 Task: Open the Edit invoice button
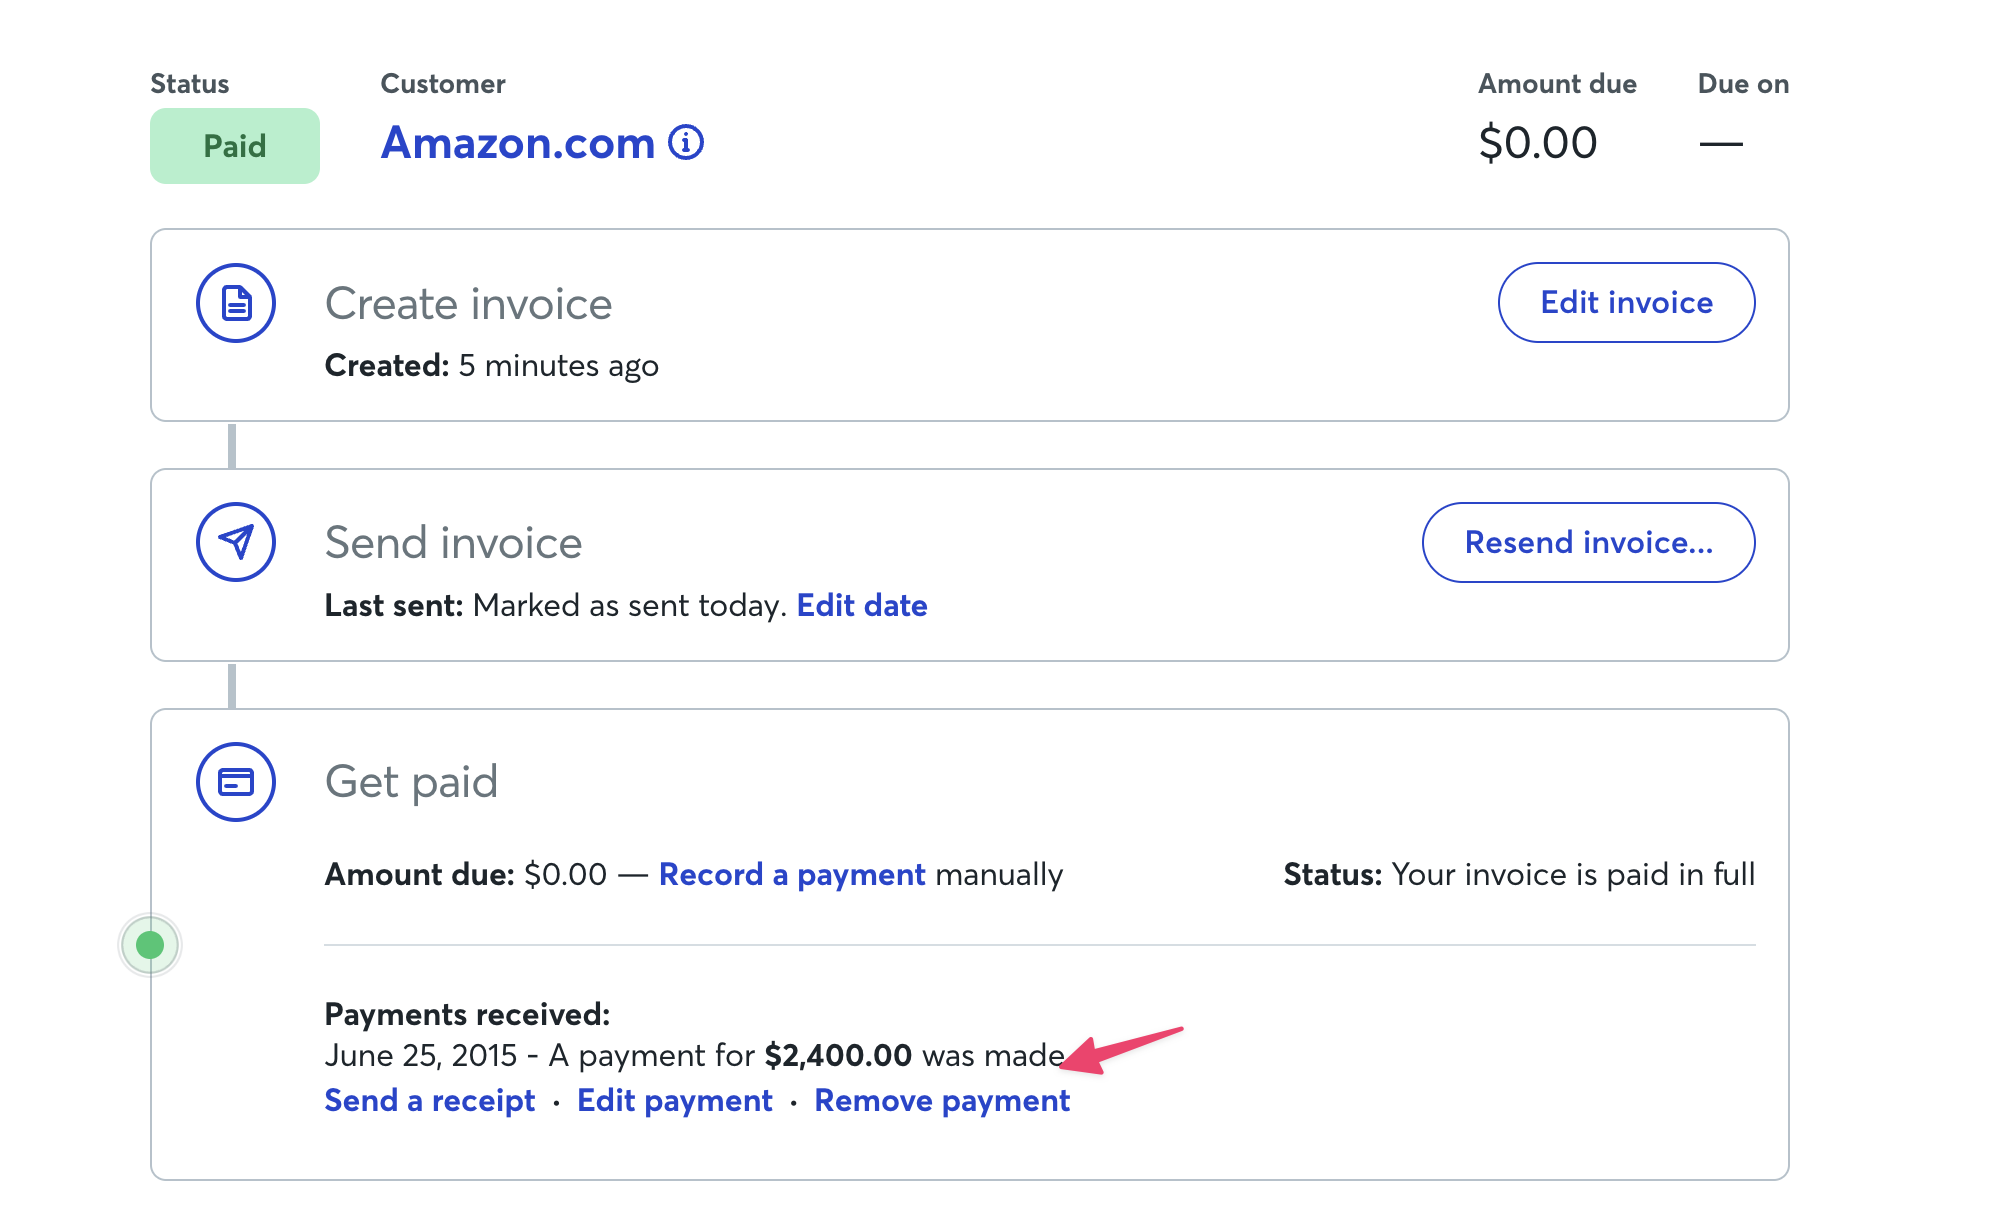point(1626,303)
